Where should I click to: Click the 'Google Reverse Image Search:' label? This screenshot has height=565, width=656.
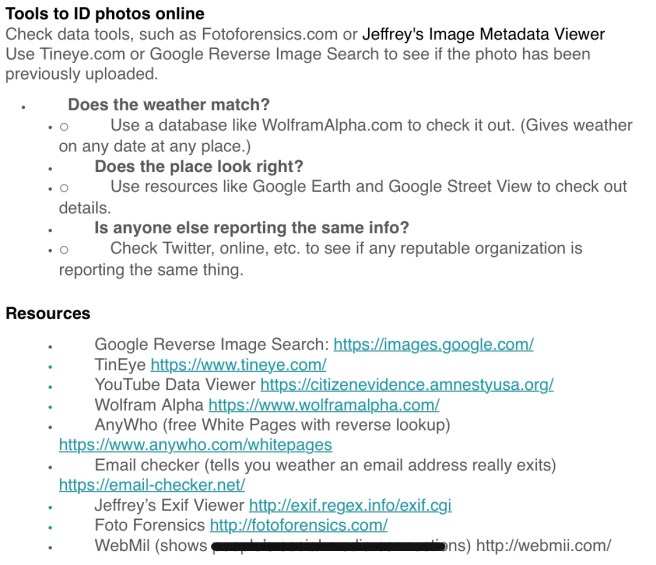pos(212,344)
